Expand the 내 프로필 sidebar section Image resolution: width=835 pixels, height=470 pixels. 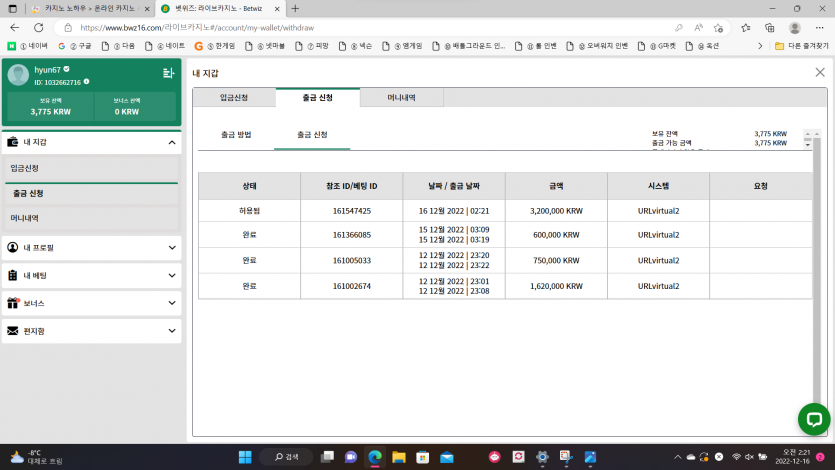(x=92, y=248)
